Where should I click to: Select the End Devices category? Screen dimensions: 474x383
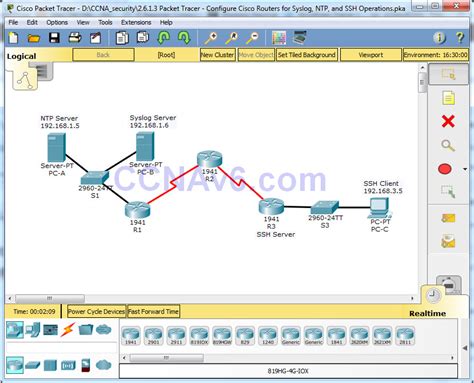tap(33, 330)
